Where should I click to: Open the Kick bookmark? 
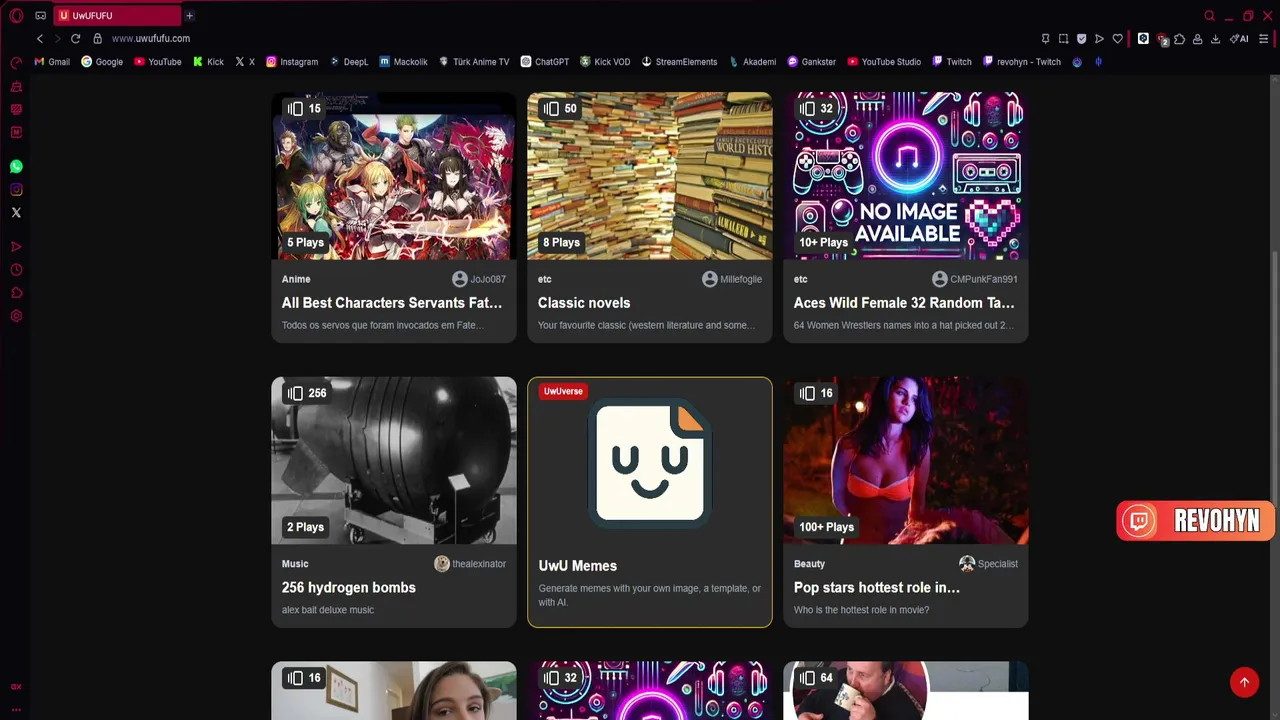208,62
